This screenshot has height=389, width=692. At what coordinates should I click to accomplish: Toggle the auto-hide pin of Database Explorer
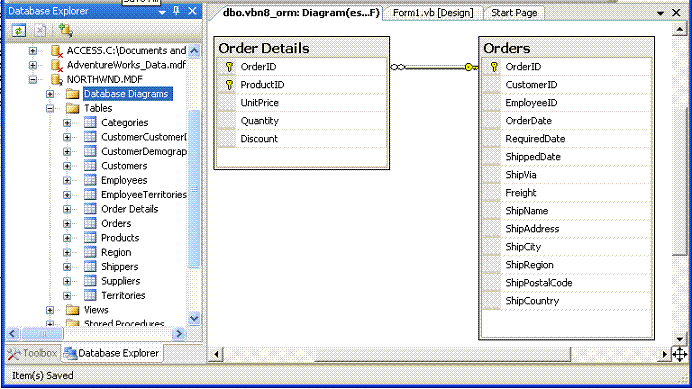pos(177,11)
